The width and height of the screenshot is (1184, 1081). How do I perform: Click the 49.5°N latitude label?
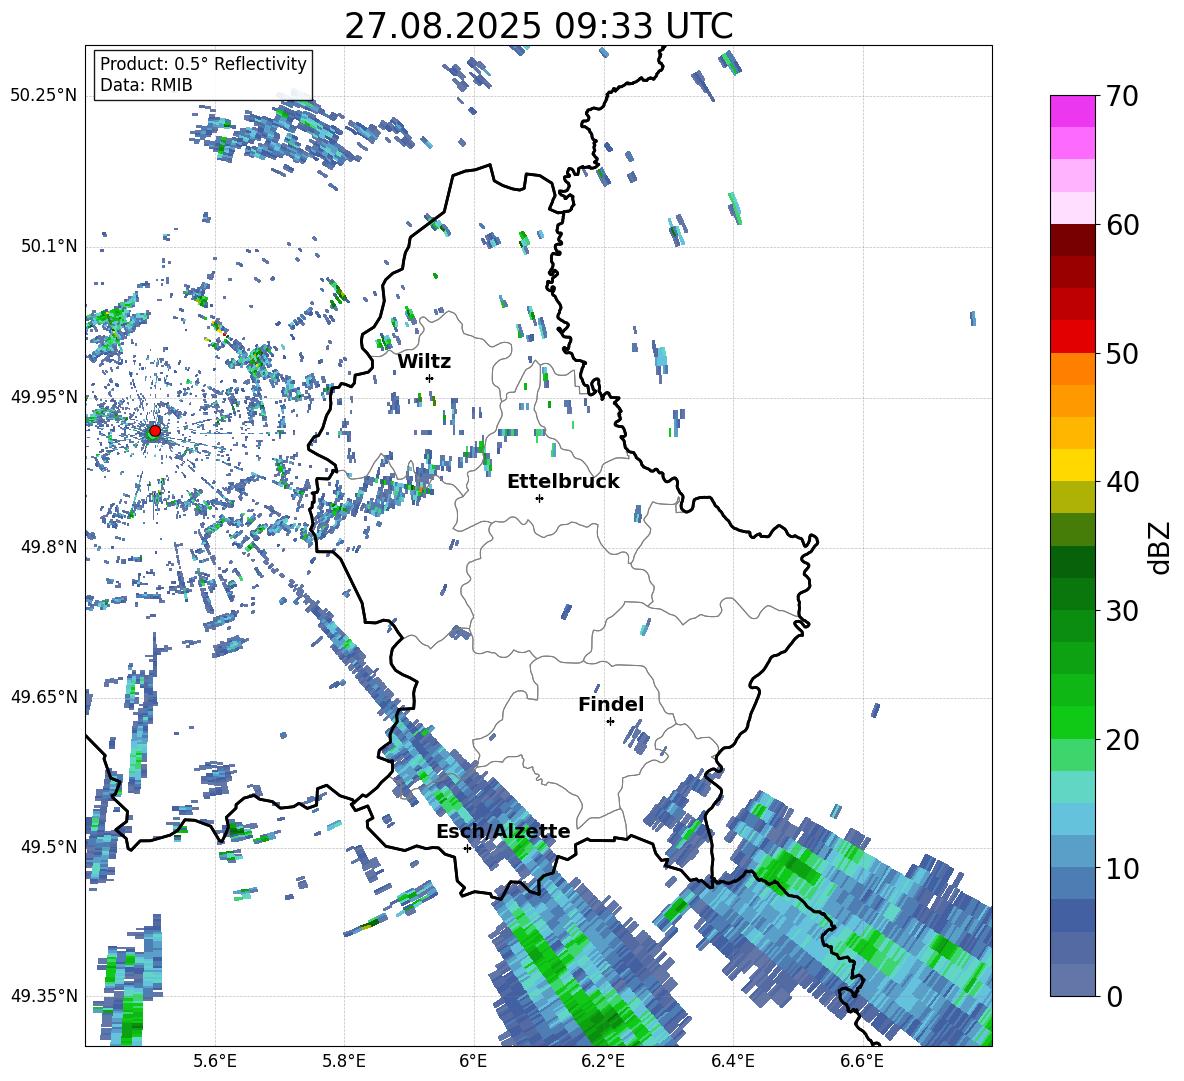pos(49,846)
